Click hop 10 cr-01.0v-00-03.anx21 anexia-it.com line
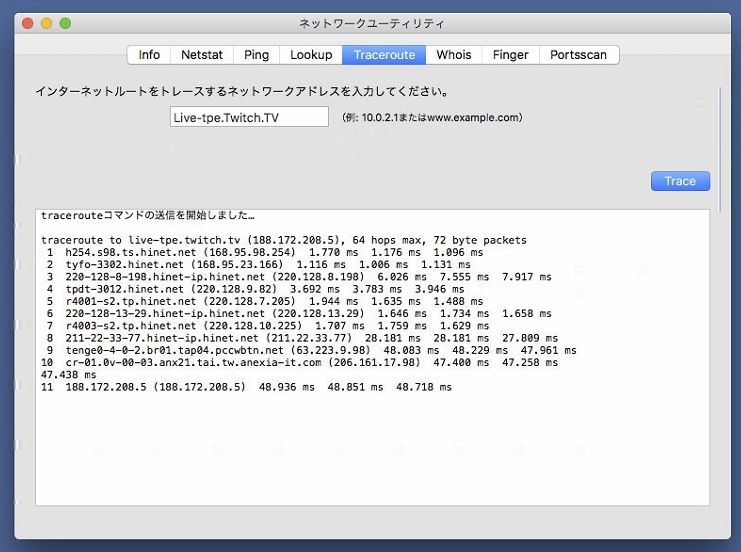The width and height of the screenshot is (741, 552). (x=300, y=363)
